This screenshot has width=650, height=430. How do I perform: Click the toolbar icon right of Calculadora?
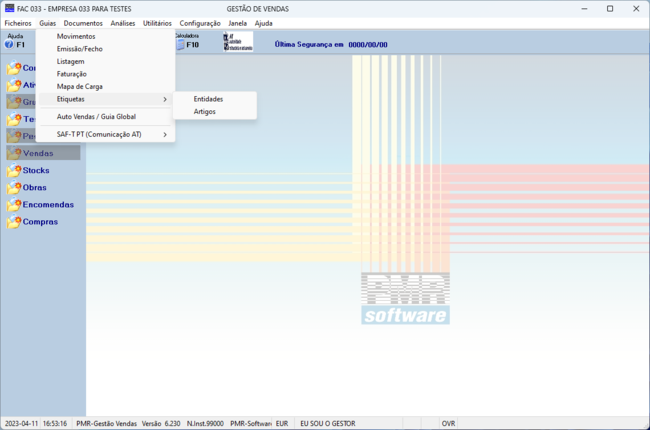[x=237, y=41]
